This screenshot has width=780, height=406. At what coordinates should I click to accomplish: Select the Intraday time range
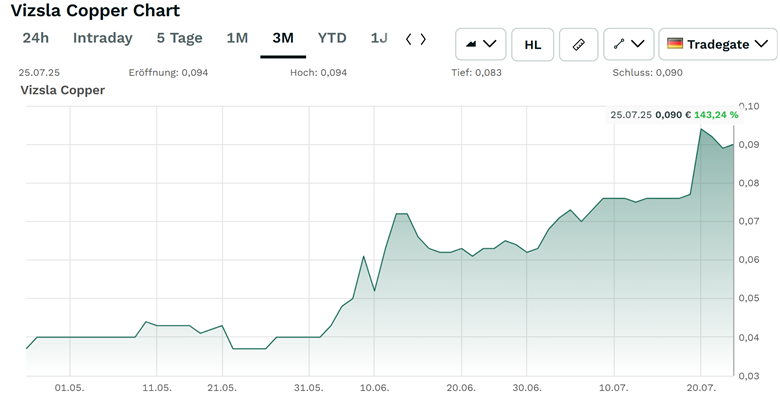[x=102, y=38]
